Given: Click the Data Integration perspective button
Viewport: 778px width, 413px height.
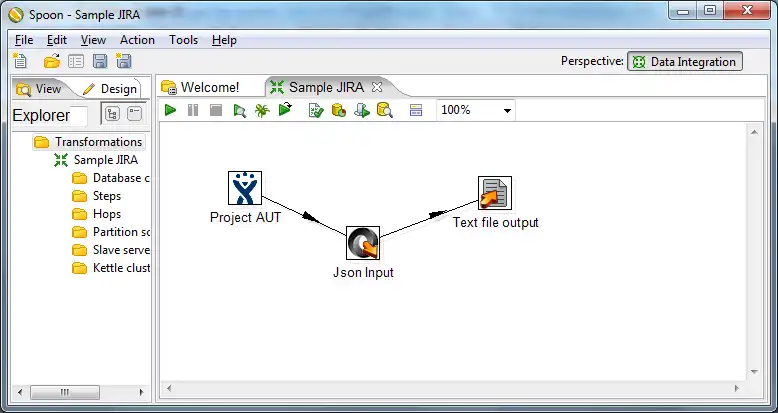Looking at the screenshot, I should point(685,62).
